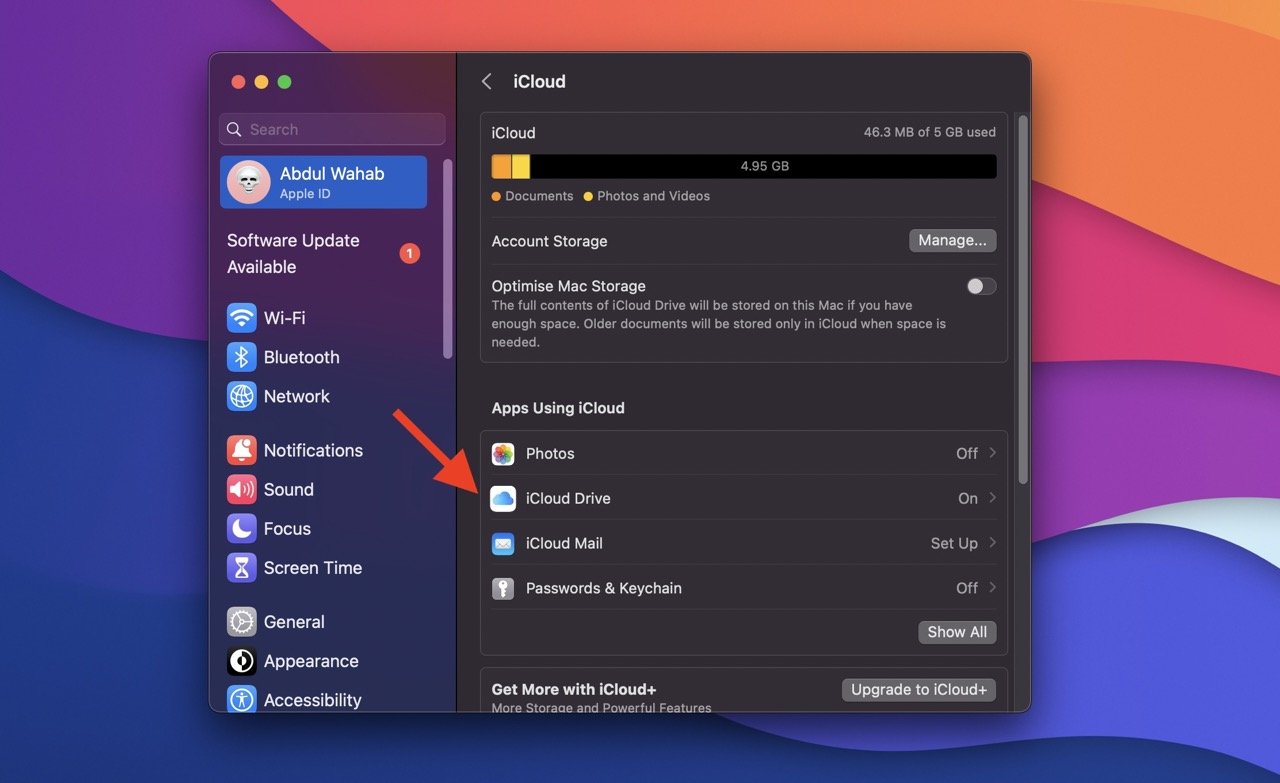The height and width of the screenshot is (783, 1280).
Task: Click the Abdul Wahab profile avatar
Action: point(248,182)
